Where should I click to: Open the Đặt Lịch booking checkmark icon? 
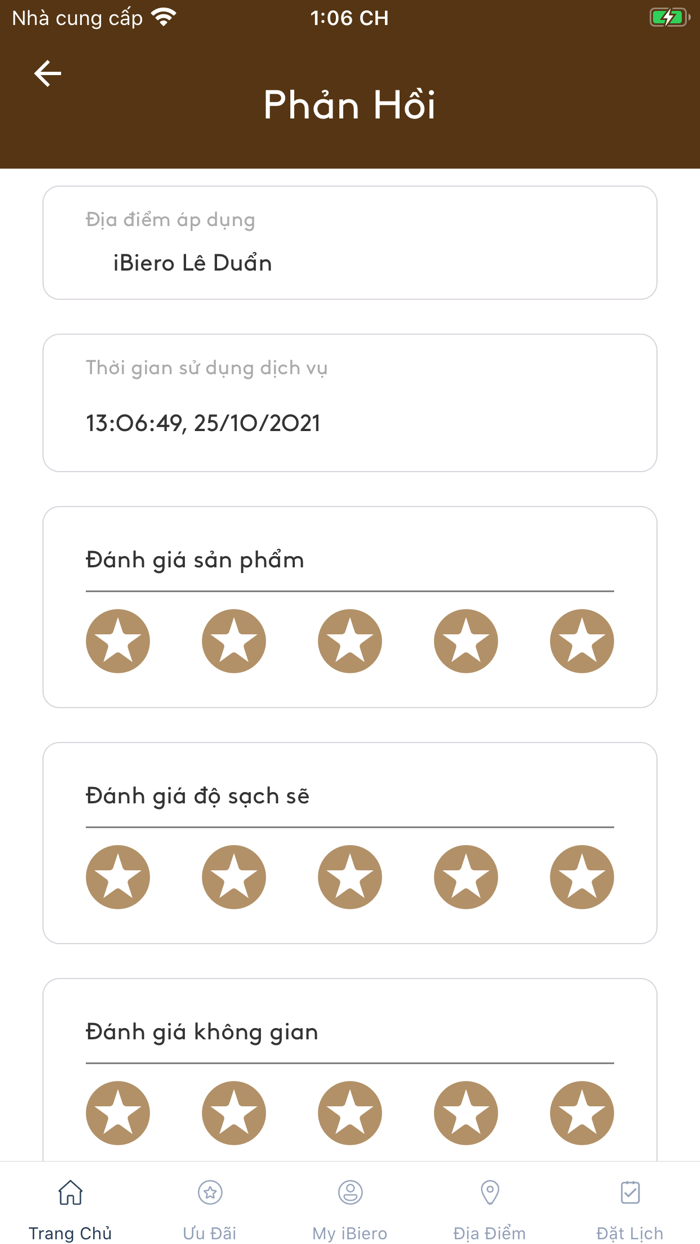click(x=629, y=1192)
